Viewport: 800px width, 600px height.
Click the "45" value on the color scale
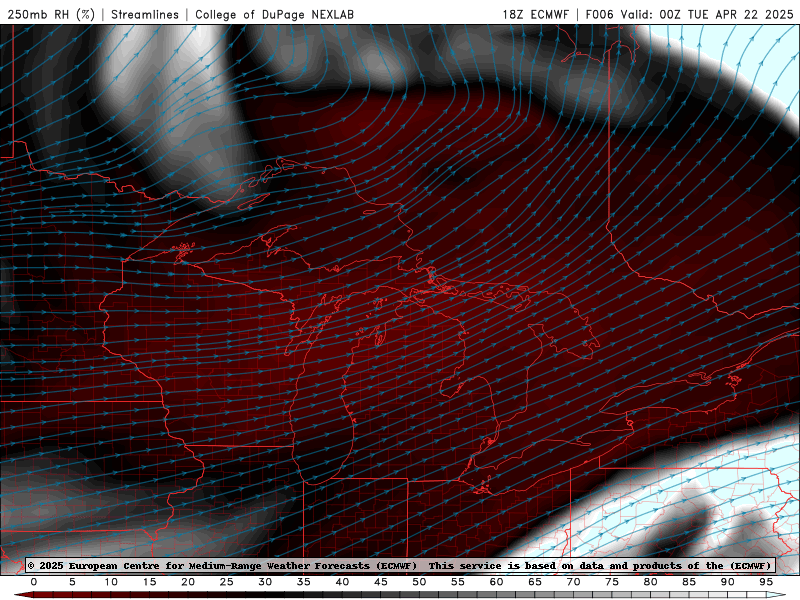[381, 582]
